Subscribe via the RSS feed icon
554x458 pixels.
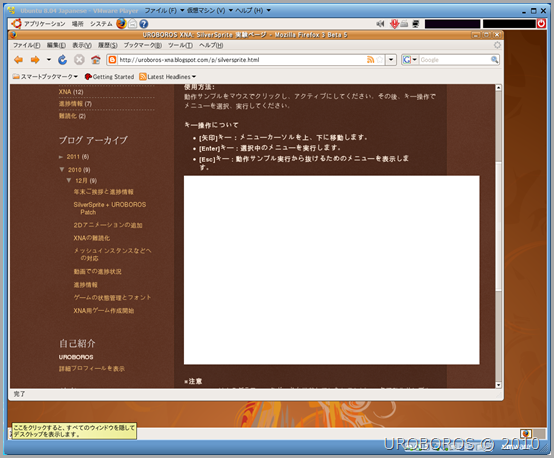click(370, 60)
